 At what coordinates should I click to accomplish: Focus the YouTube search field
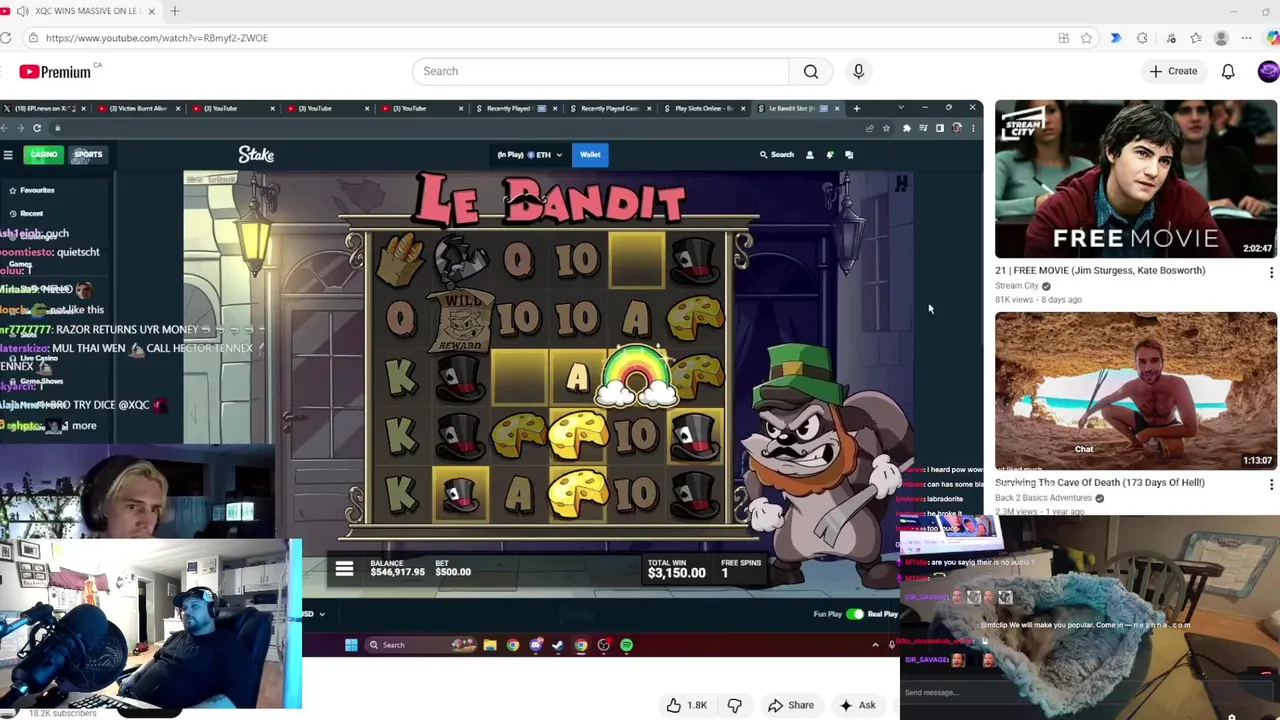[x=600, y=71]
